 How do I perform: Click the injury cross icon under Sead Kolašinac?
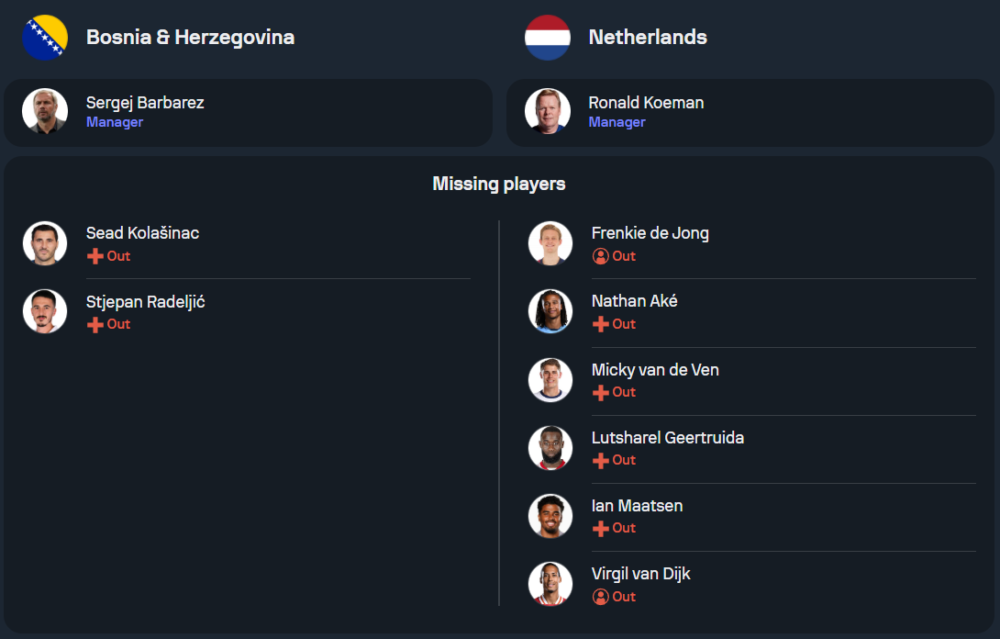(95, 256)
